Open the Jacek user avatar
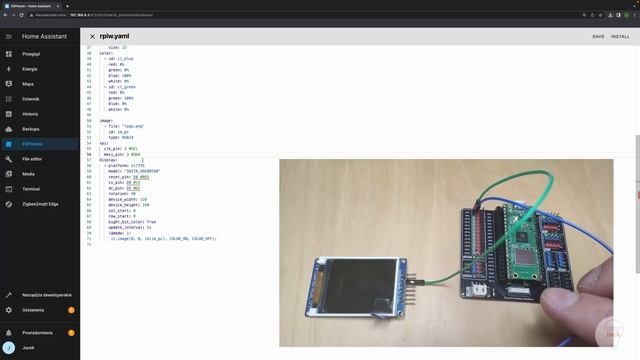This screenshot has height=360, width=640. pos(9,348)
